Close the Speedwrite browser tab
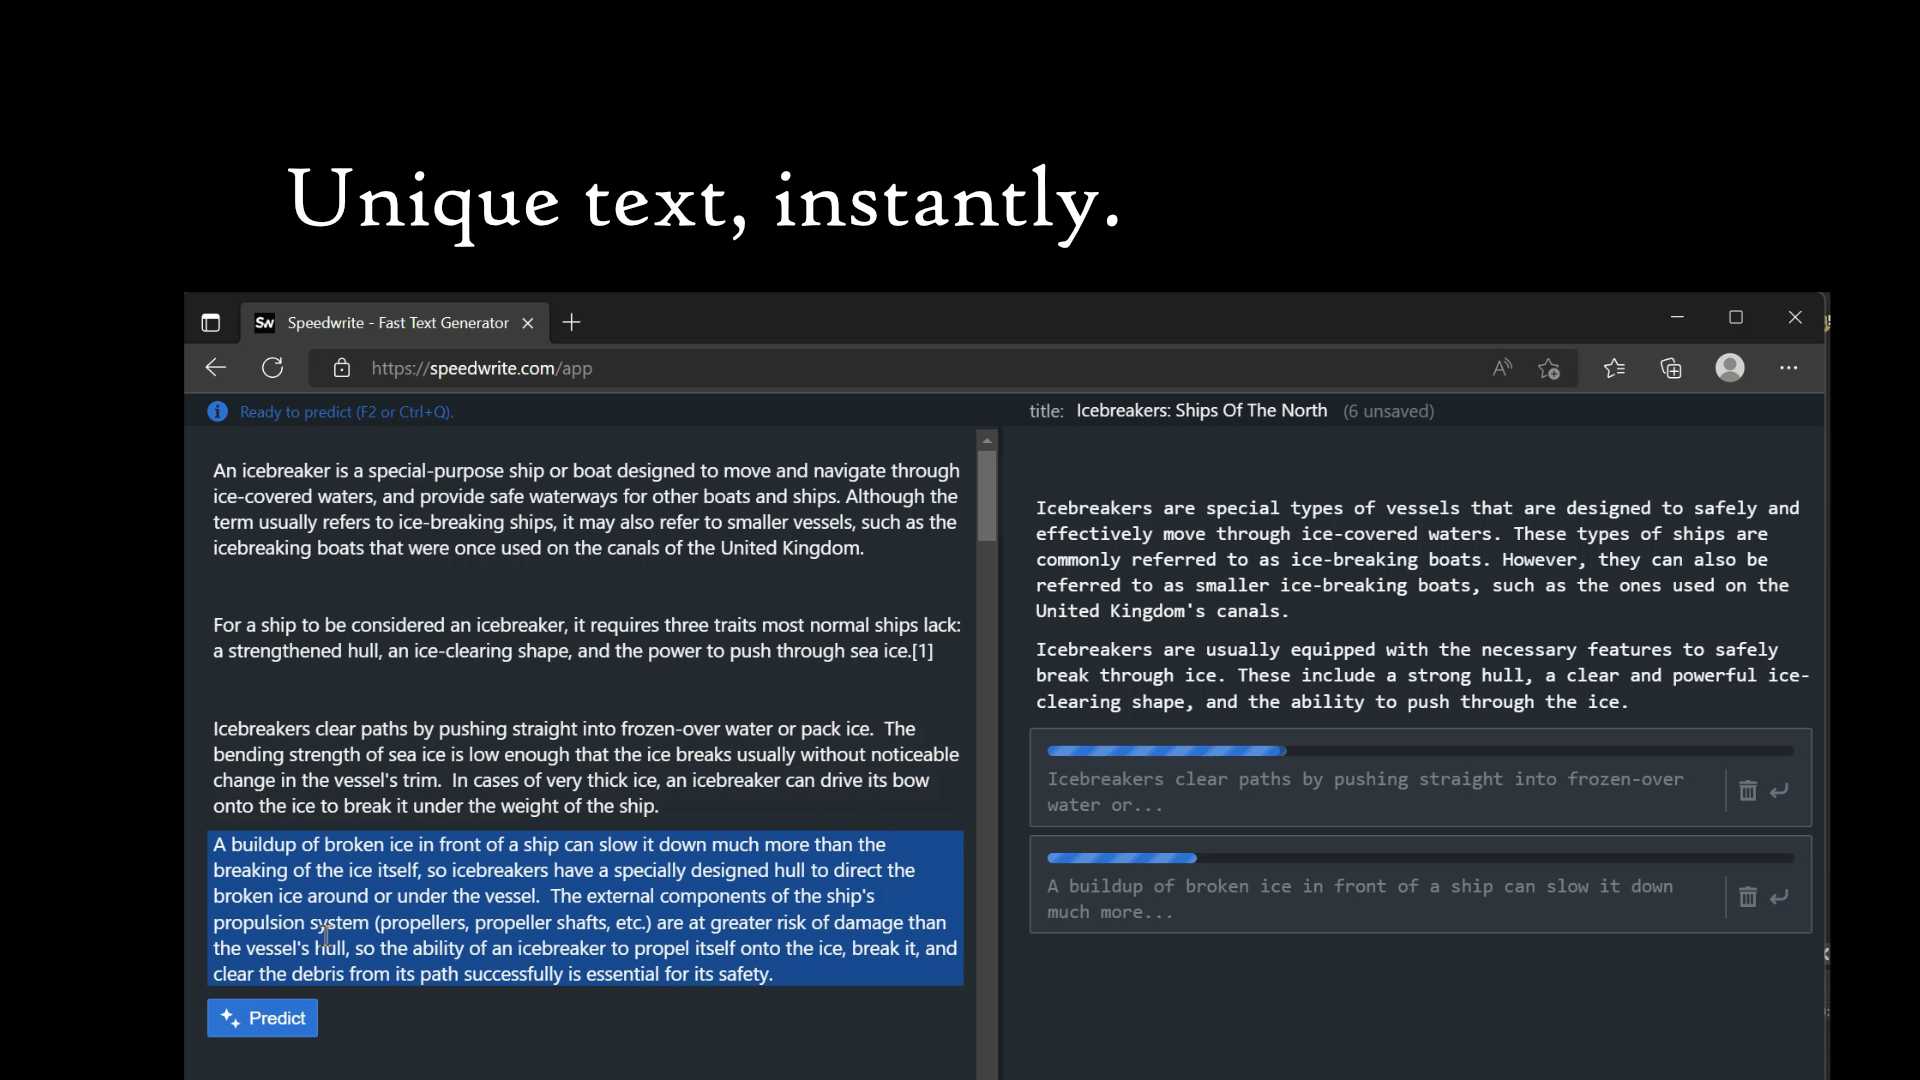Image resolution: width=1920 pixels, height=1080 pixels. [528, 323]
